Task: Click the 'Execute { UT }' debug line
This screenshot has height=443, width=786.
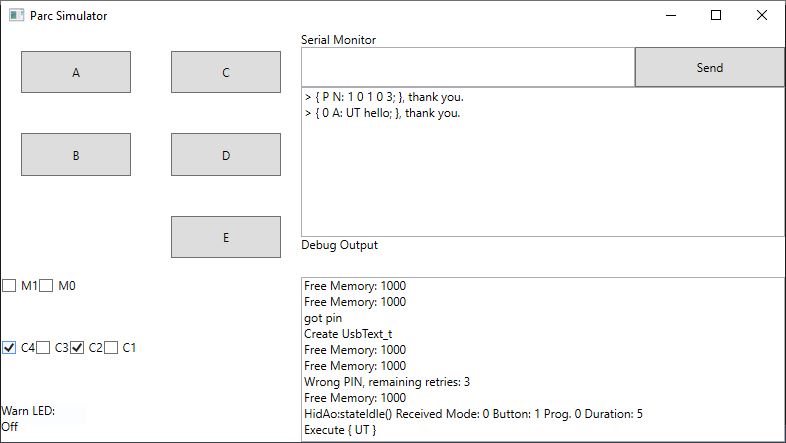Action: tap(340, 430)
